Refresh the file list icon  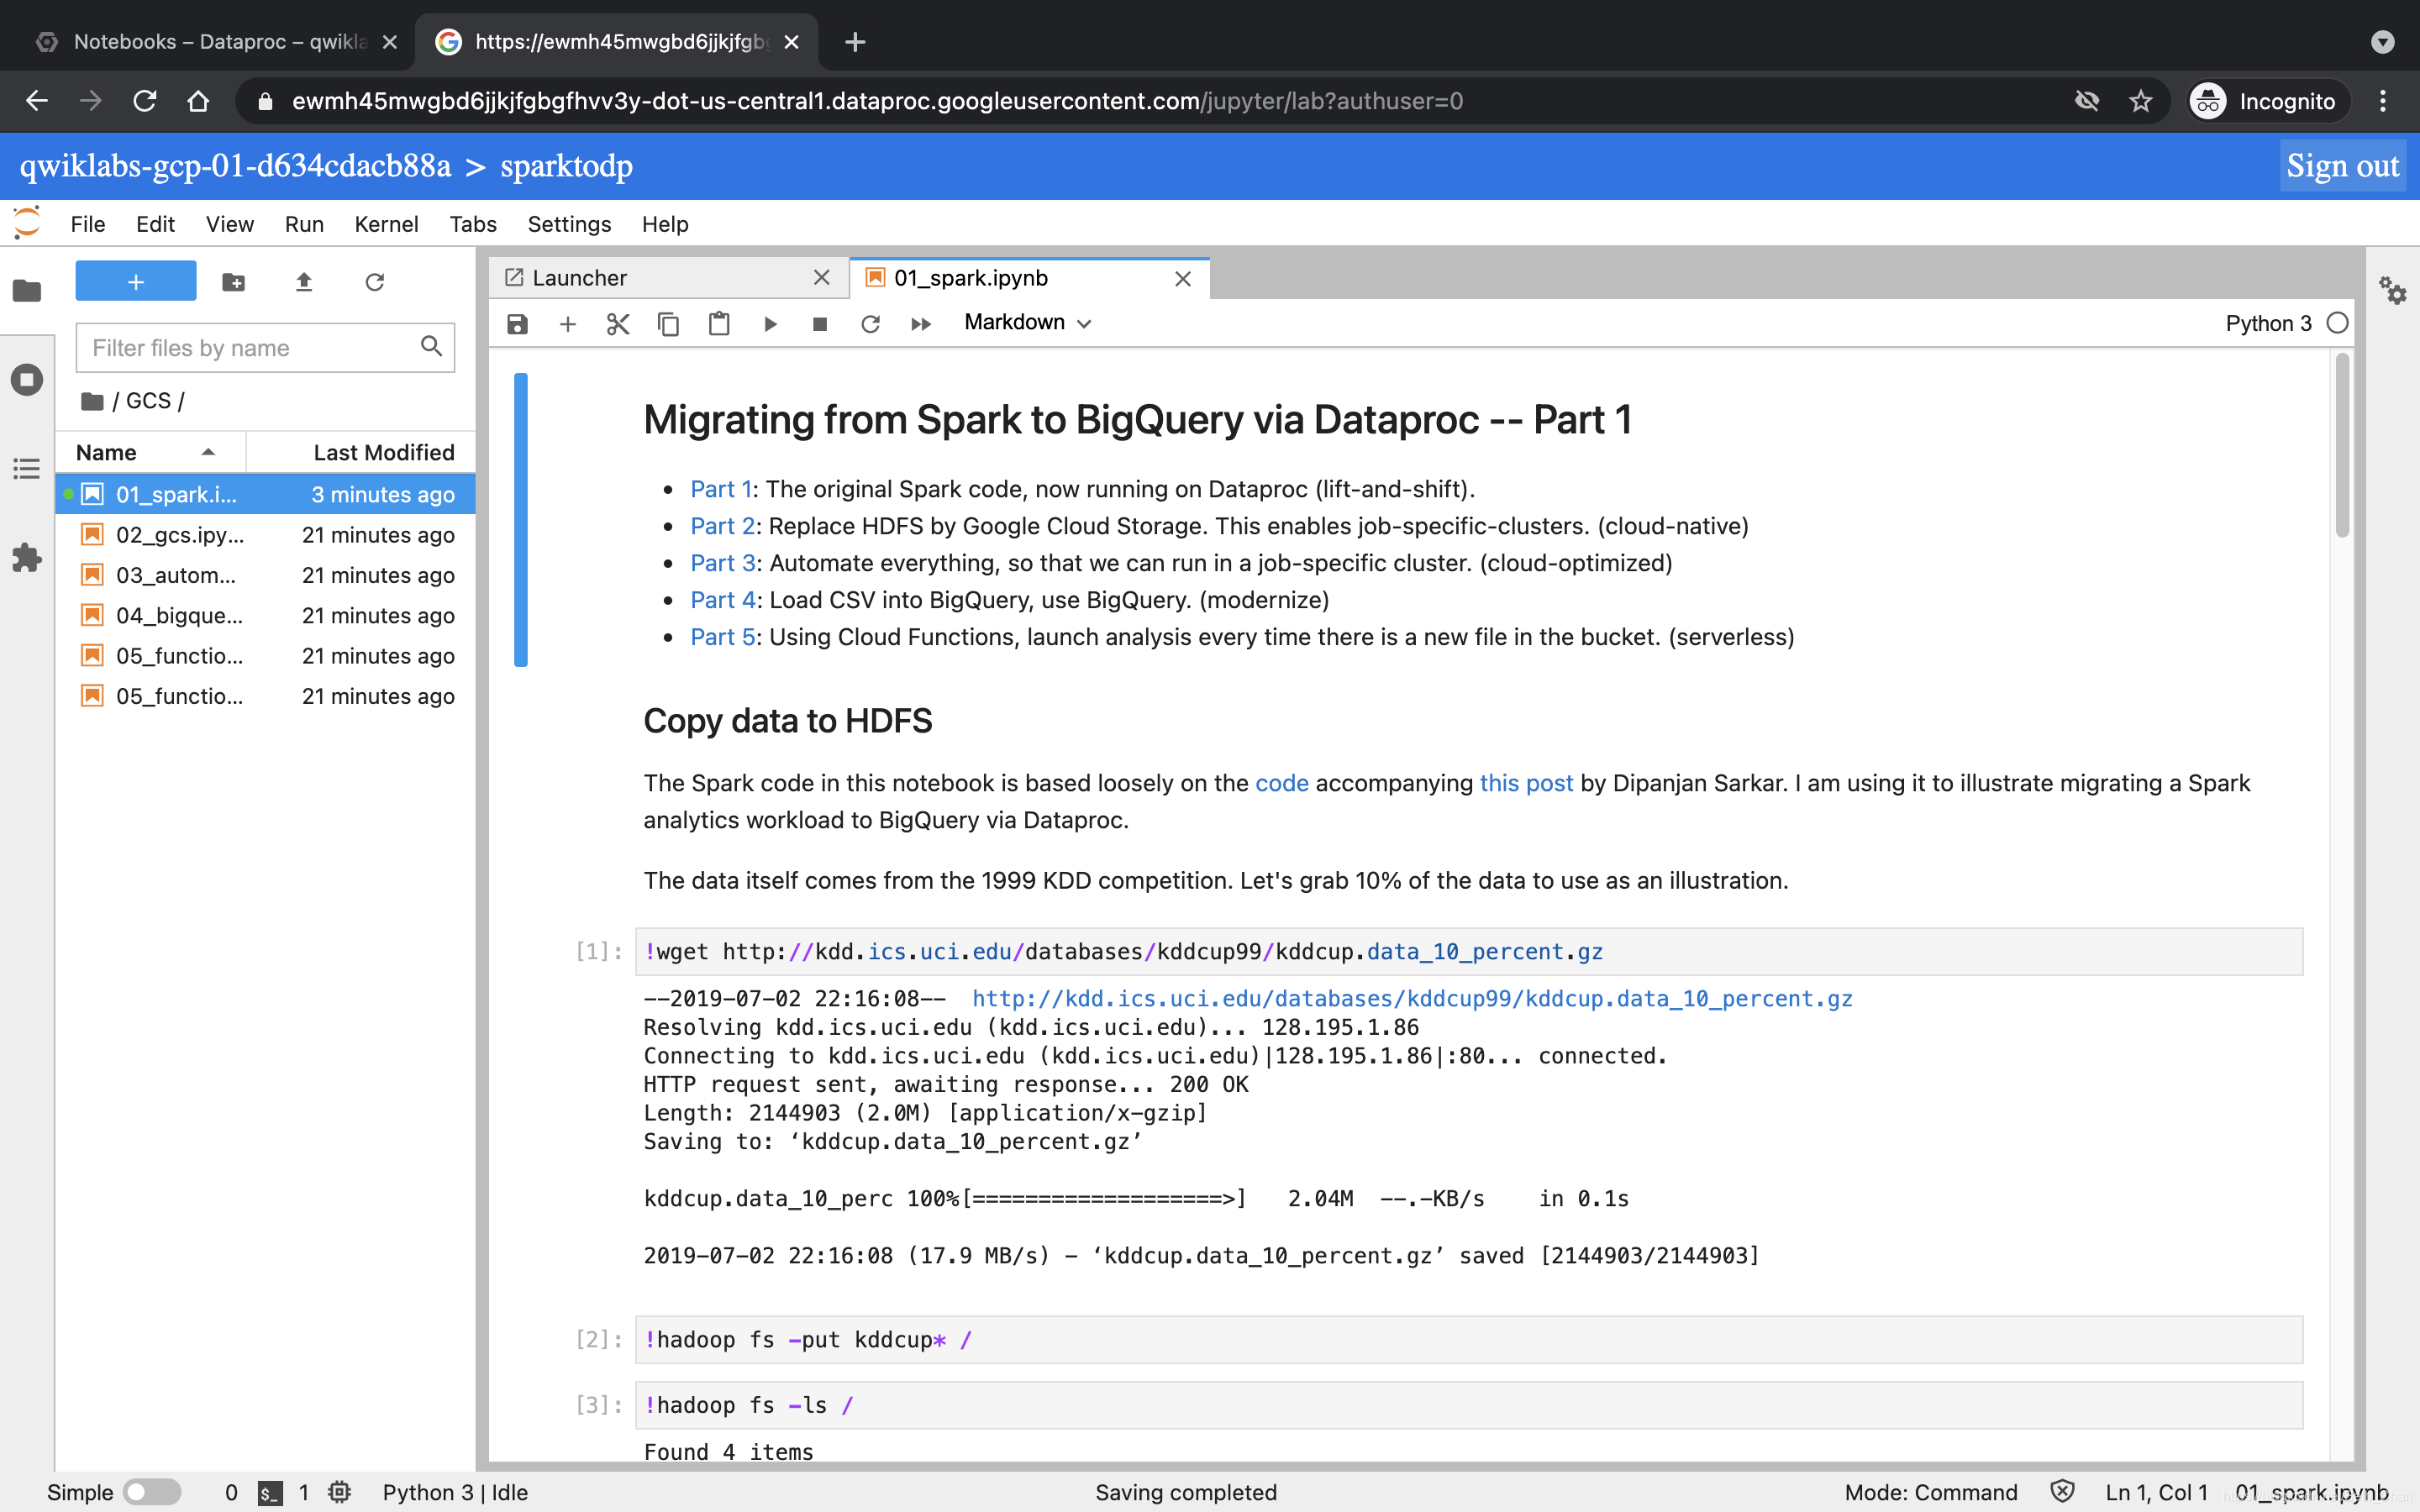point(375,282)
